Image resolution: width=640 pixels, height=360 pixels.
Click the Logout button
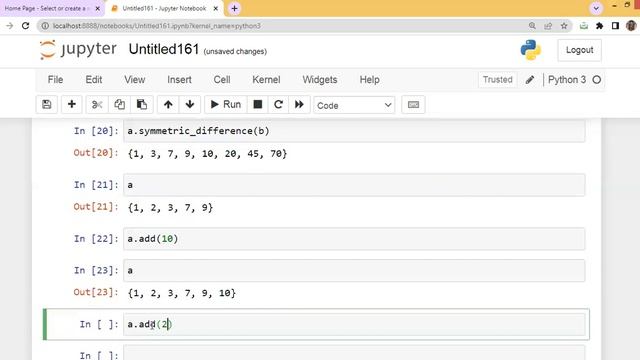click(x=579, y=50)
